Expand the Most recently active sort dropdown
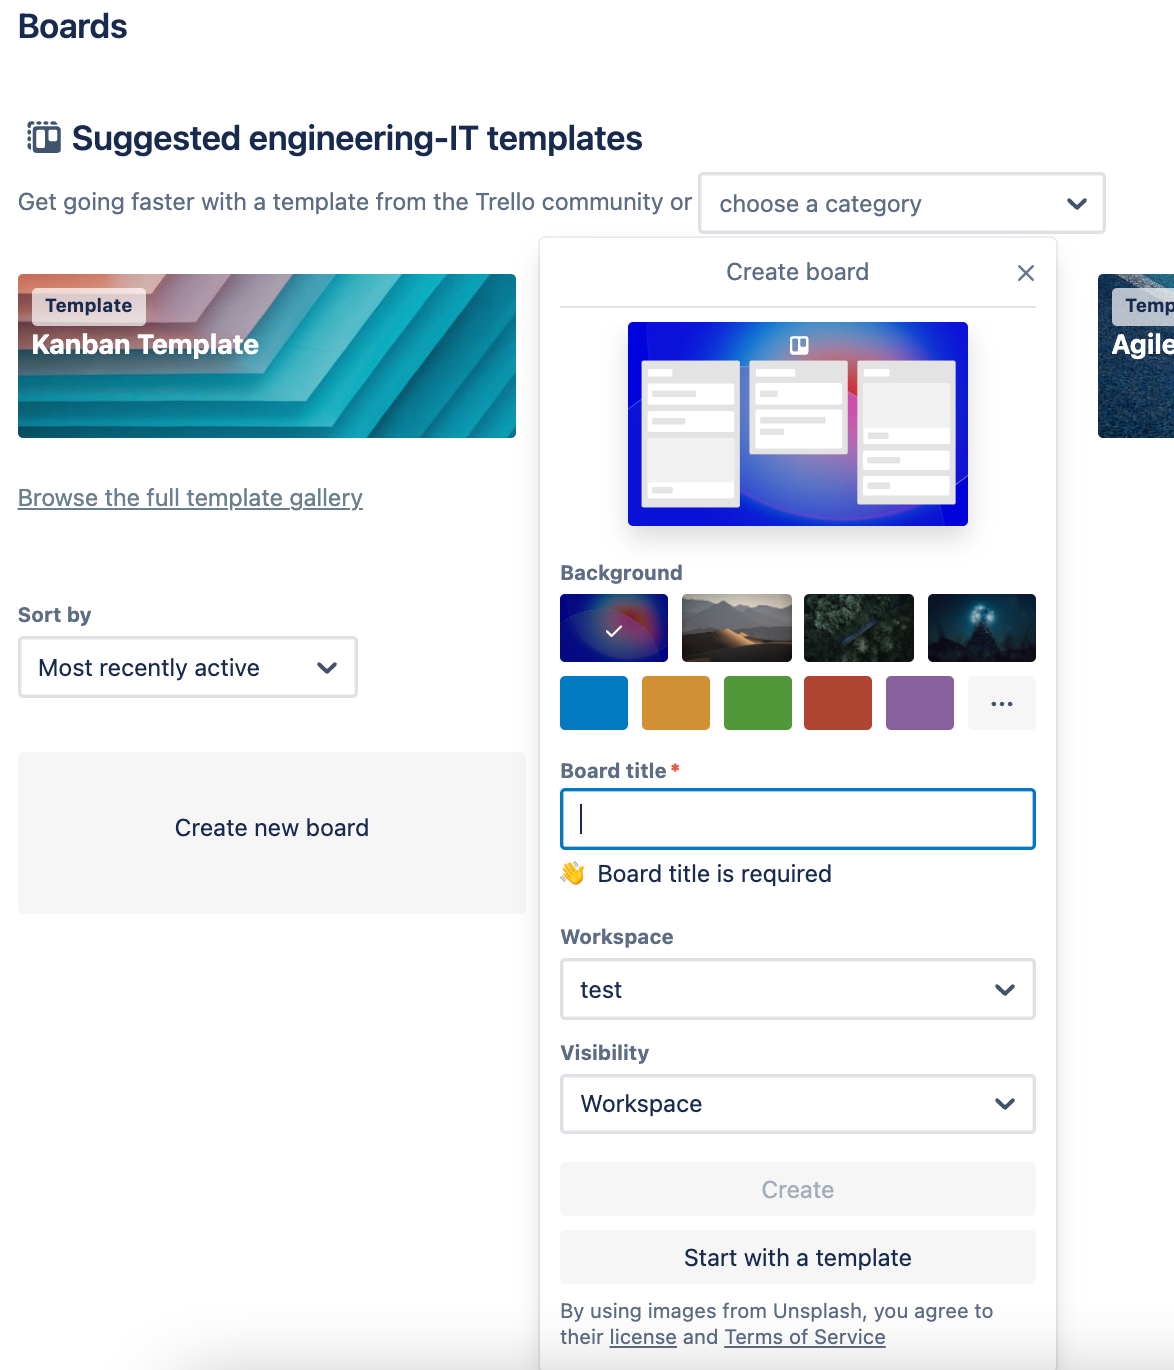 pyautogui.click(x=188, y=667)
